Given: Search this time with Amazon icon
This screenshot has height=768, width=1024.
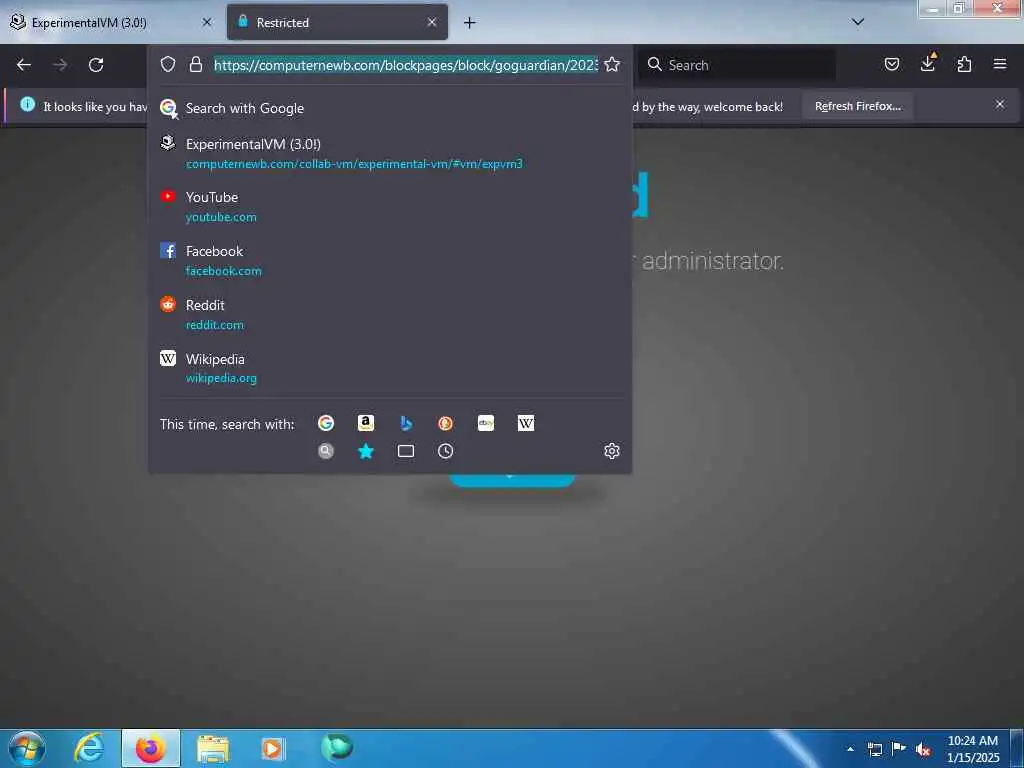Looking at the screenshot, I should 366,423.
